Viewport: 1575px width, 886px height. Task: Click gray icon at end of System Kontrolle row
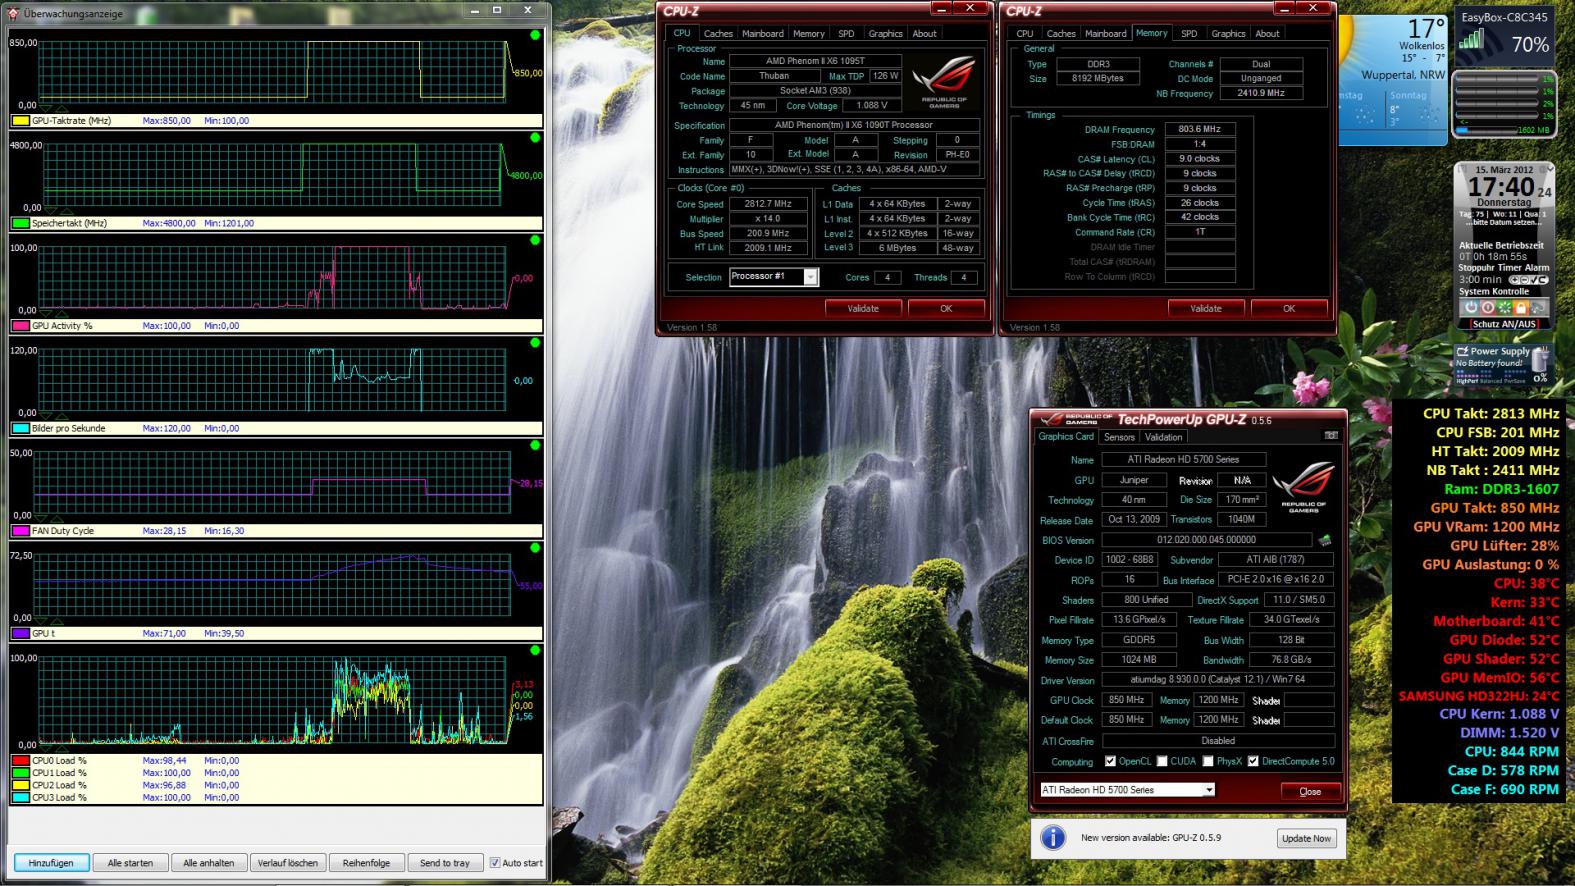tap(1539, 308)
